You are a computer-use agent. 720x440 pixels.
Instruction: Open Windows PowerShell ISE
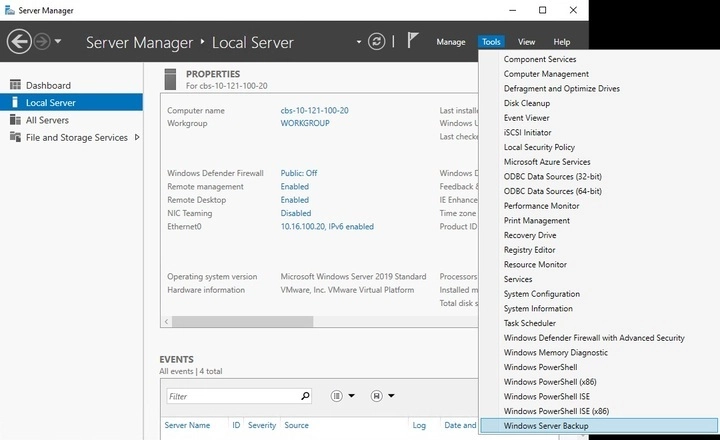(546, 397)
